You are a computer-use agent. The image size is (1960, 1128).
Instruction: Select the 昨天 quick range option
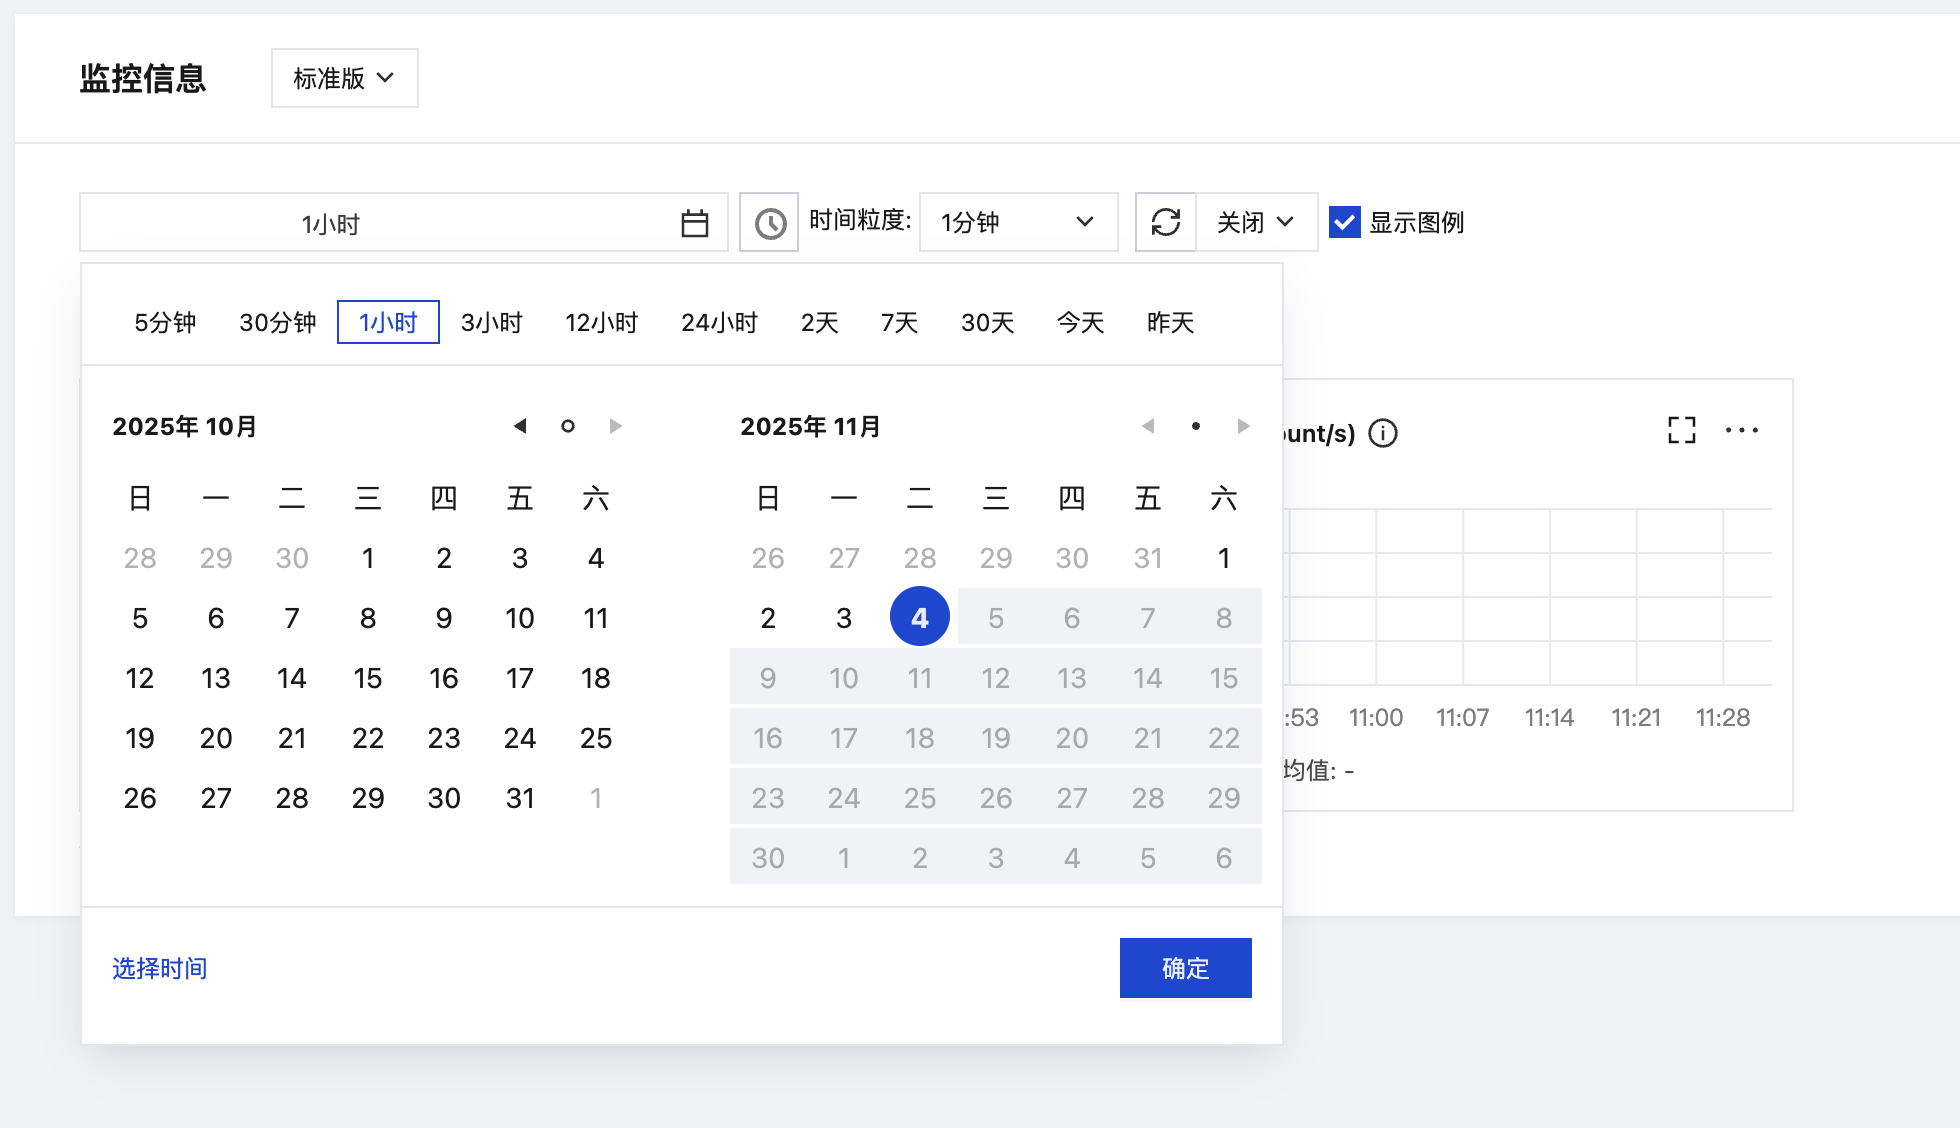click(1170, 322)
